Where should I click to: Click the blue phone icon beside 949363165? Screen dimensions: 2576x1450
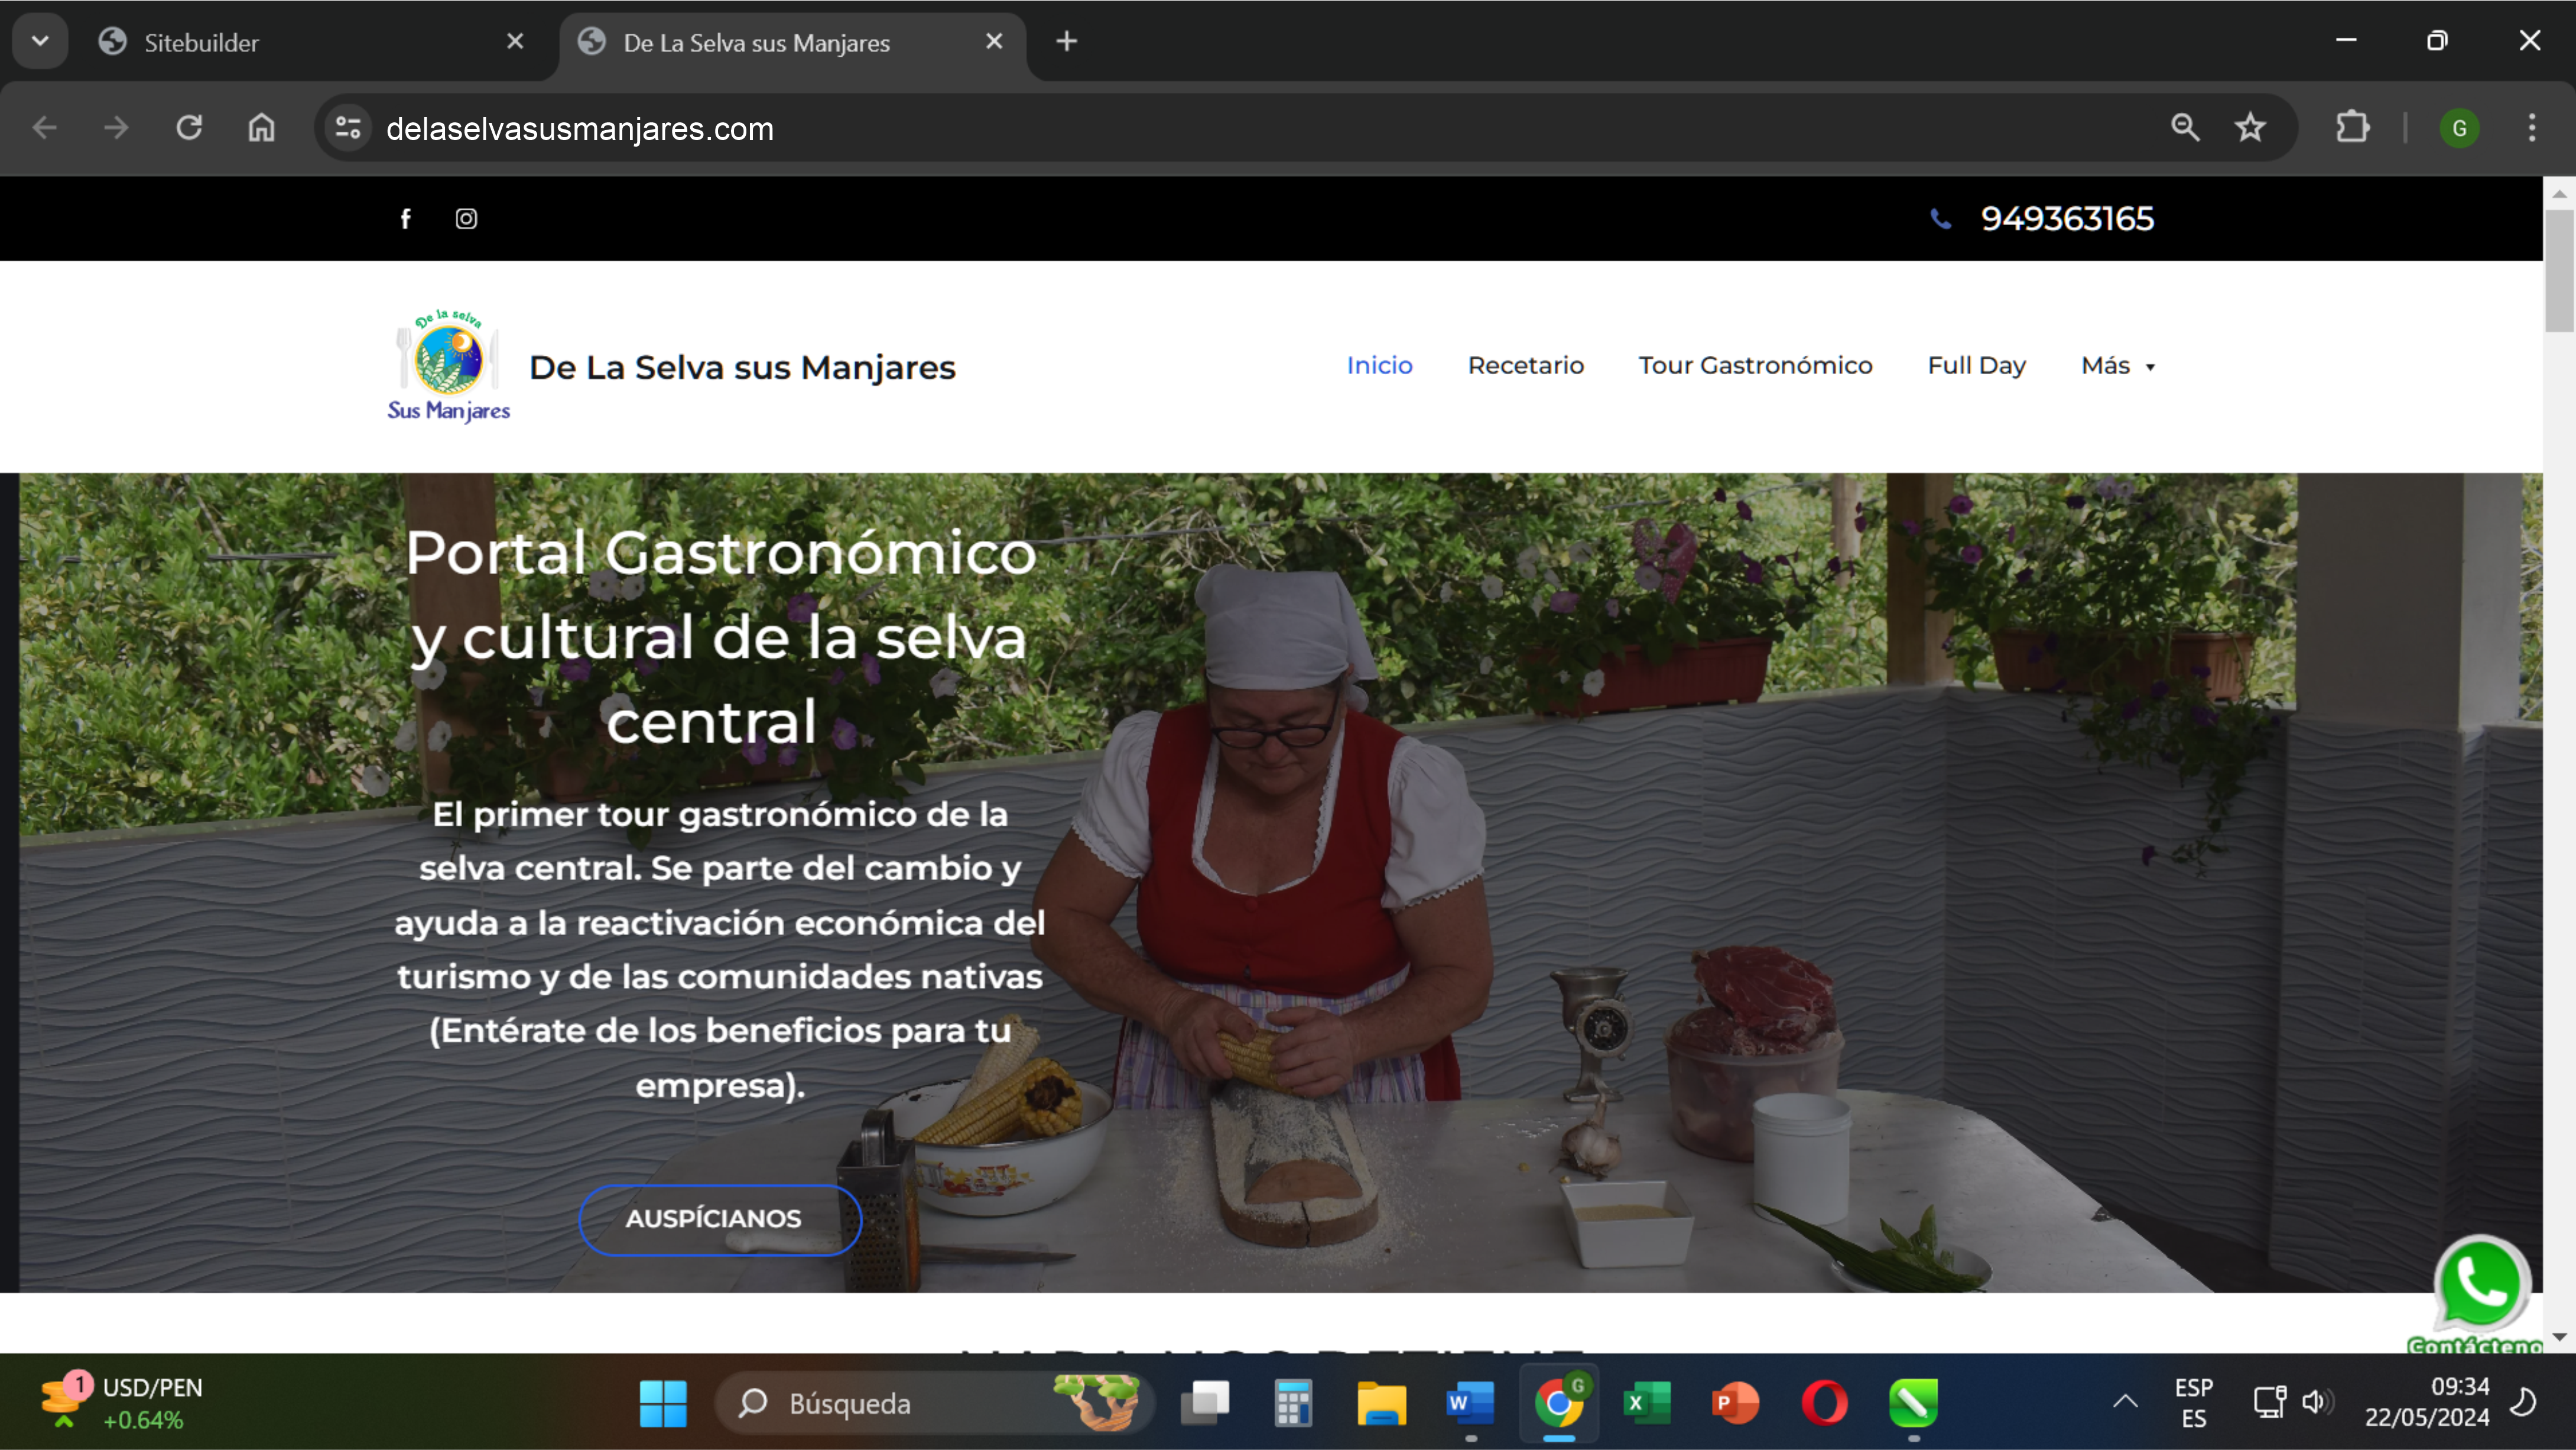click(x=1940, y=218)
